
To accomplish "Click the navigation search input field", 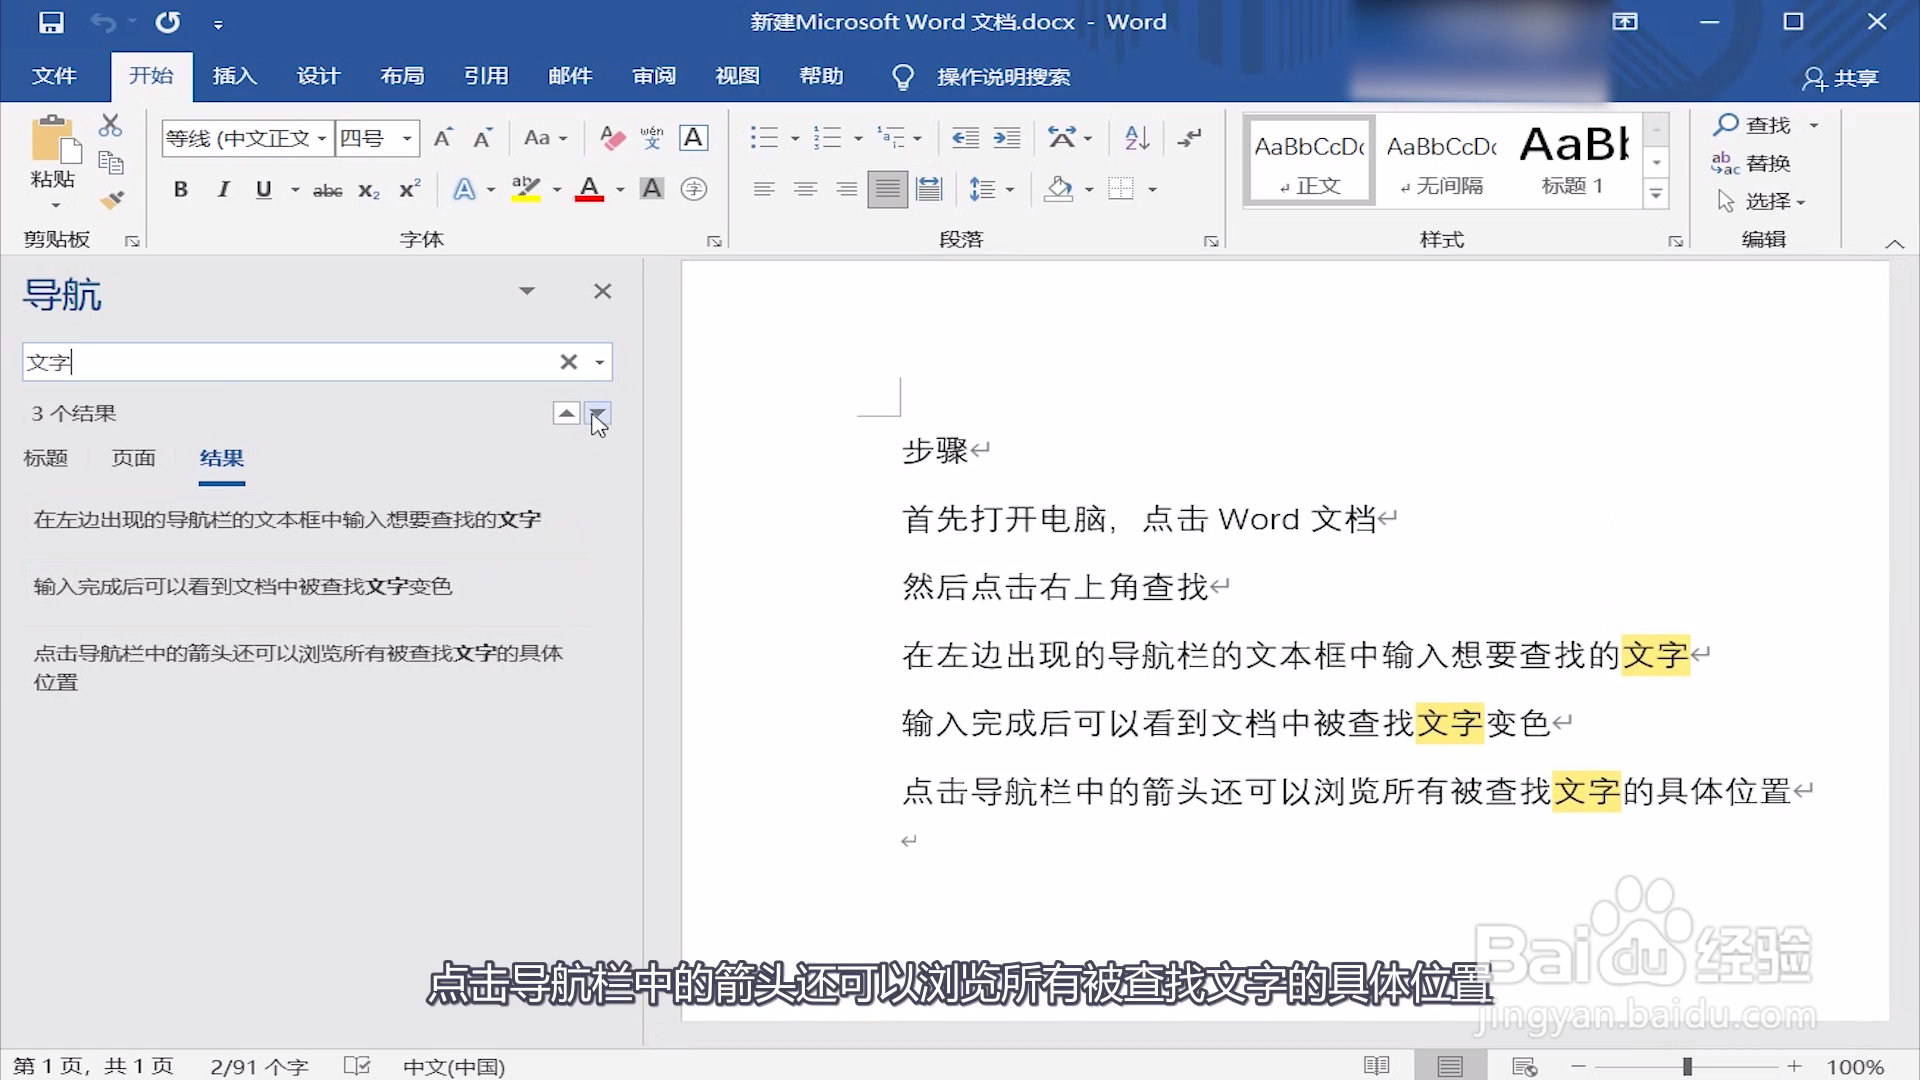I will (x=290, y=362).
